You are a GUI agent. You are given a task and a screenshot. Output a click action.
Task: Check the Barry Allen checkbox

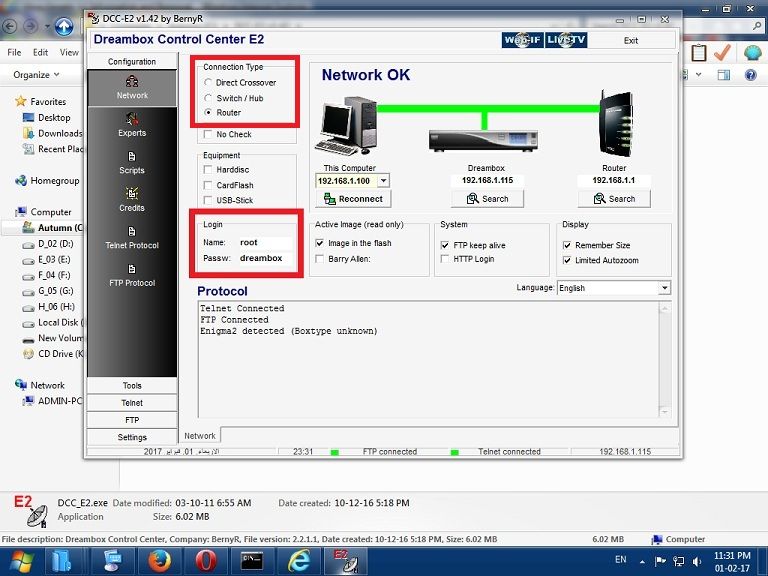coord(320,259)
